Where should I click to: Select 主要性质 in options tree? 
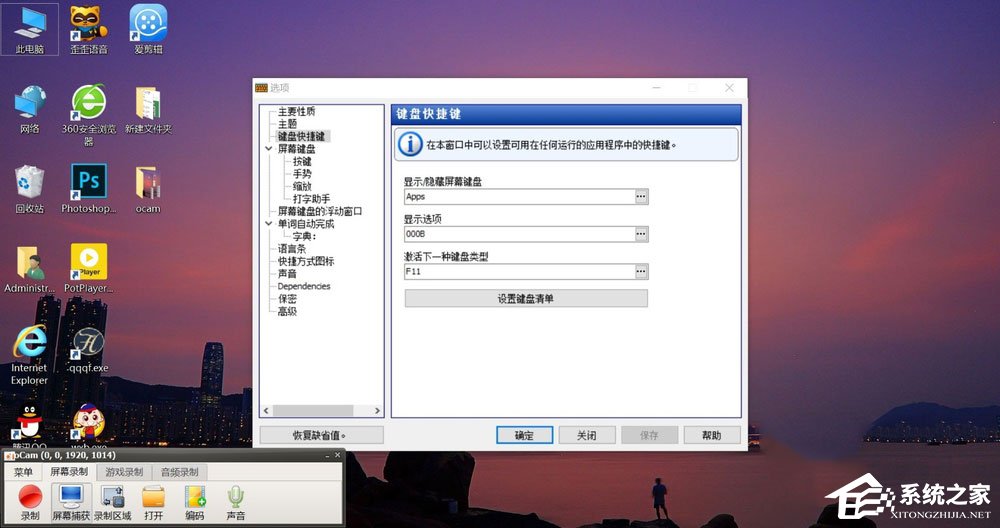pyautogui.click(x=296, y=112)
